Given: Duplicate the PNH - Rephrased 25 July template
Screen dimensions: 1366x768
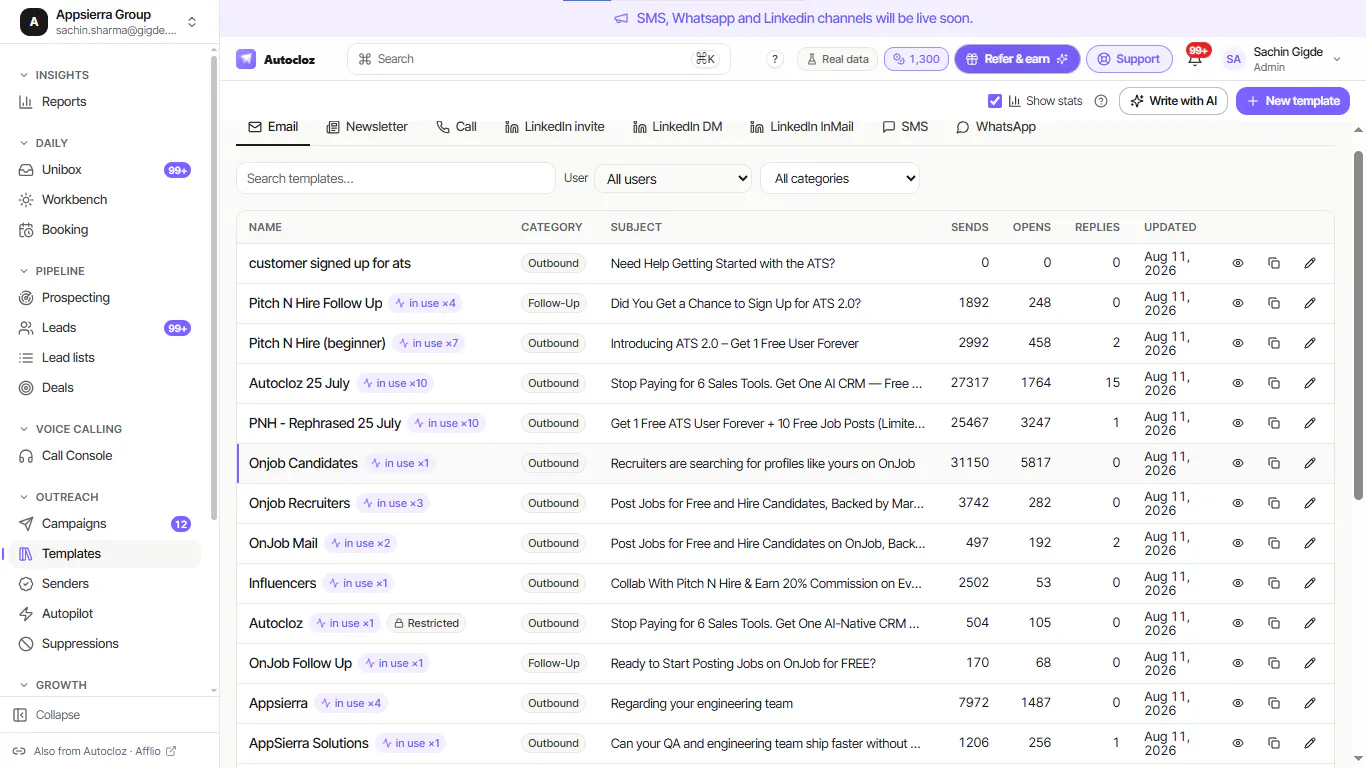Looking at the screenshot, I should coord(1274,423).
